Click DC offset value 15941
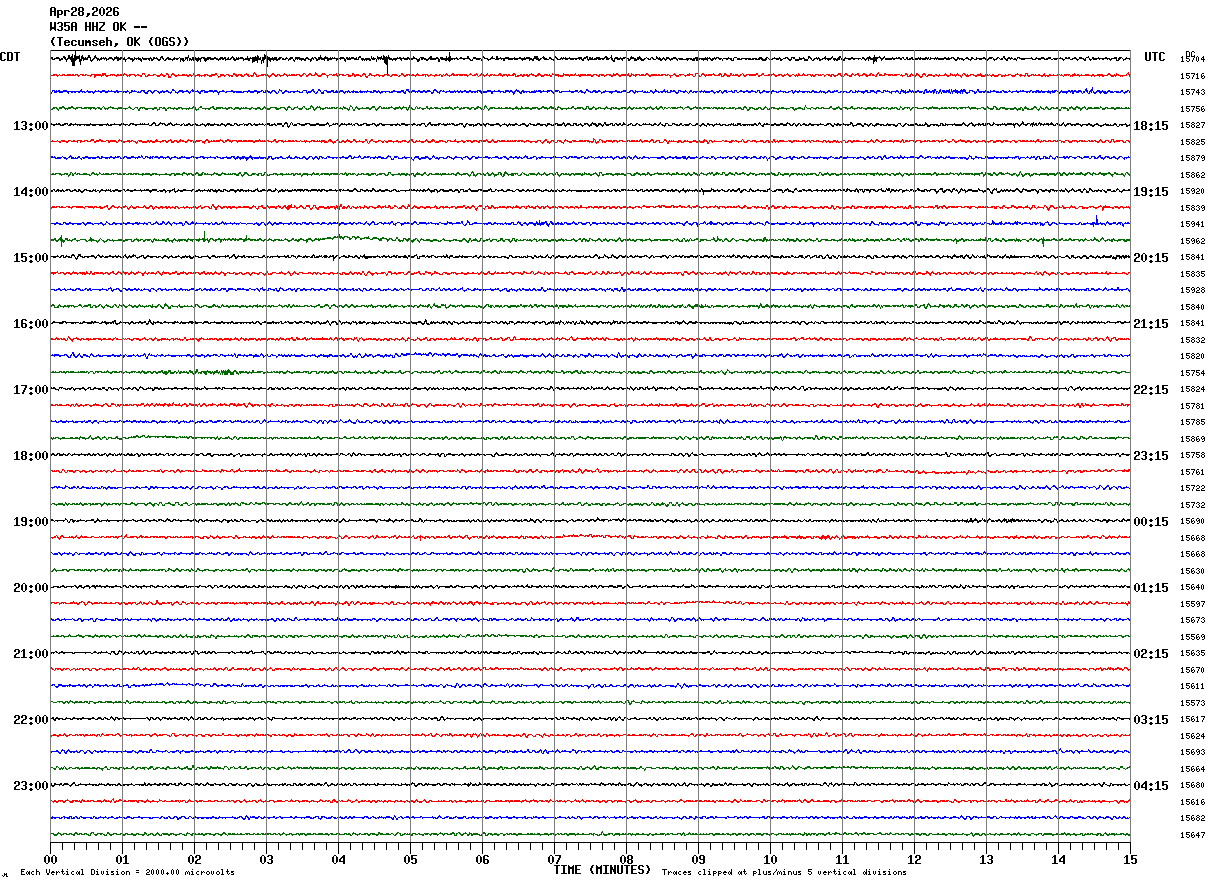 click(x=1192, y=225)
